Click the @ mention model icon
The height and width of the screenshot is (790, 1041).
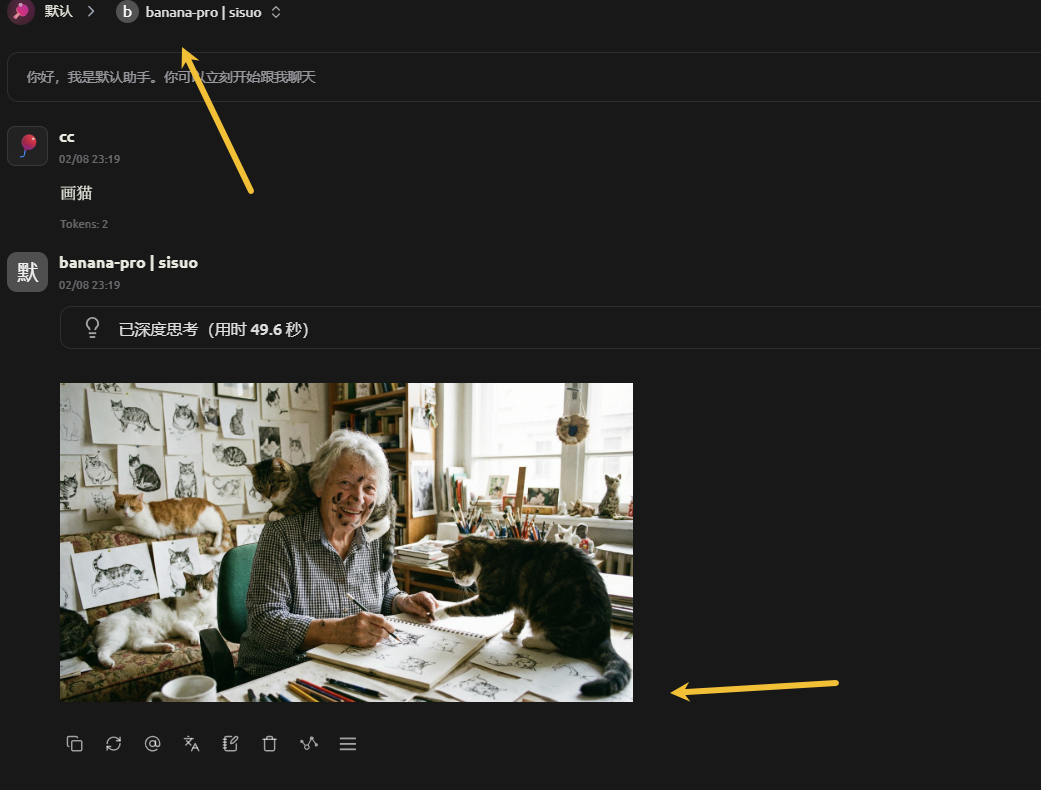(152, 744)
